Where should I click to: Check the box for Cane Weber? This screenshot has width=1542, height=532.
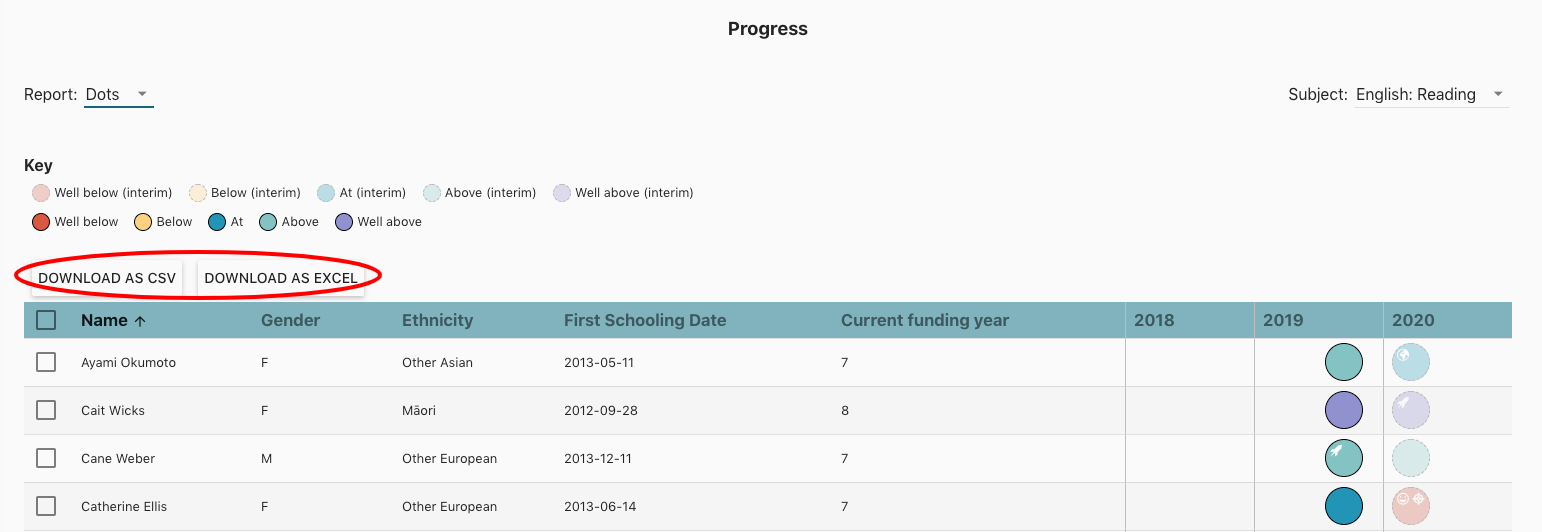(46, 458)
